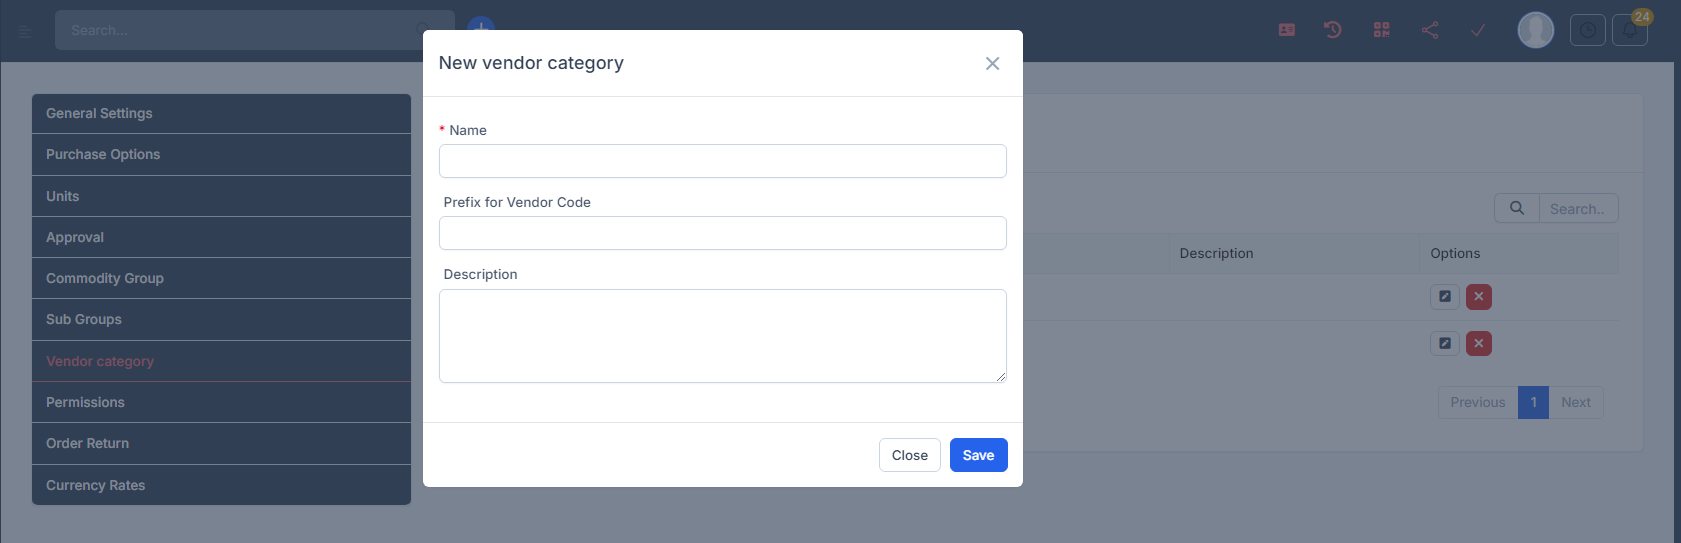
Task: Click the first row's edit pencil icon
Action: [1445, 297]
